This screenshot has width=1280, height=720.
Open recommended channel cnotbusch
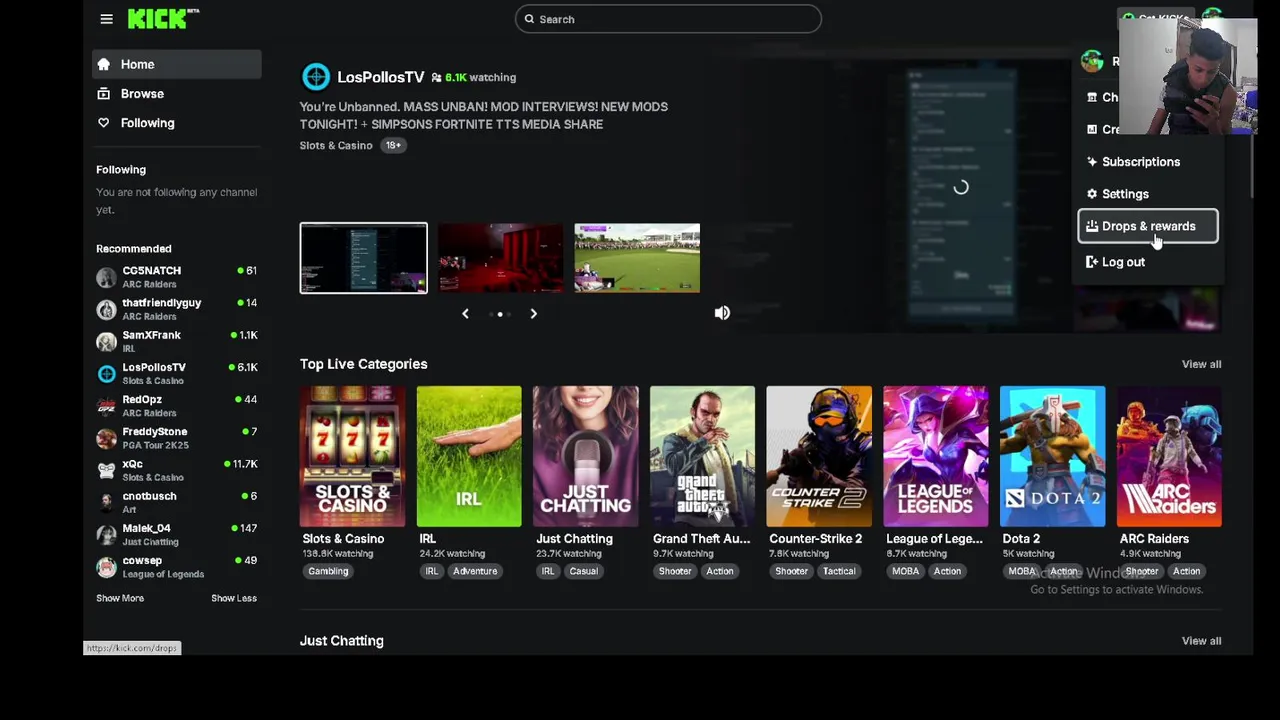click(177, 502)
